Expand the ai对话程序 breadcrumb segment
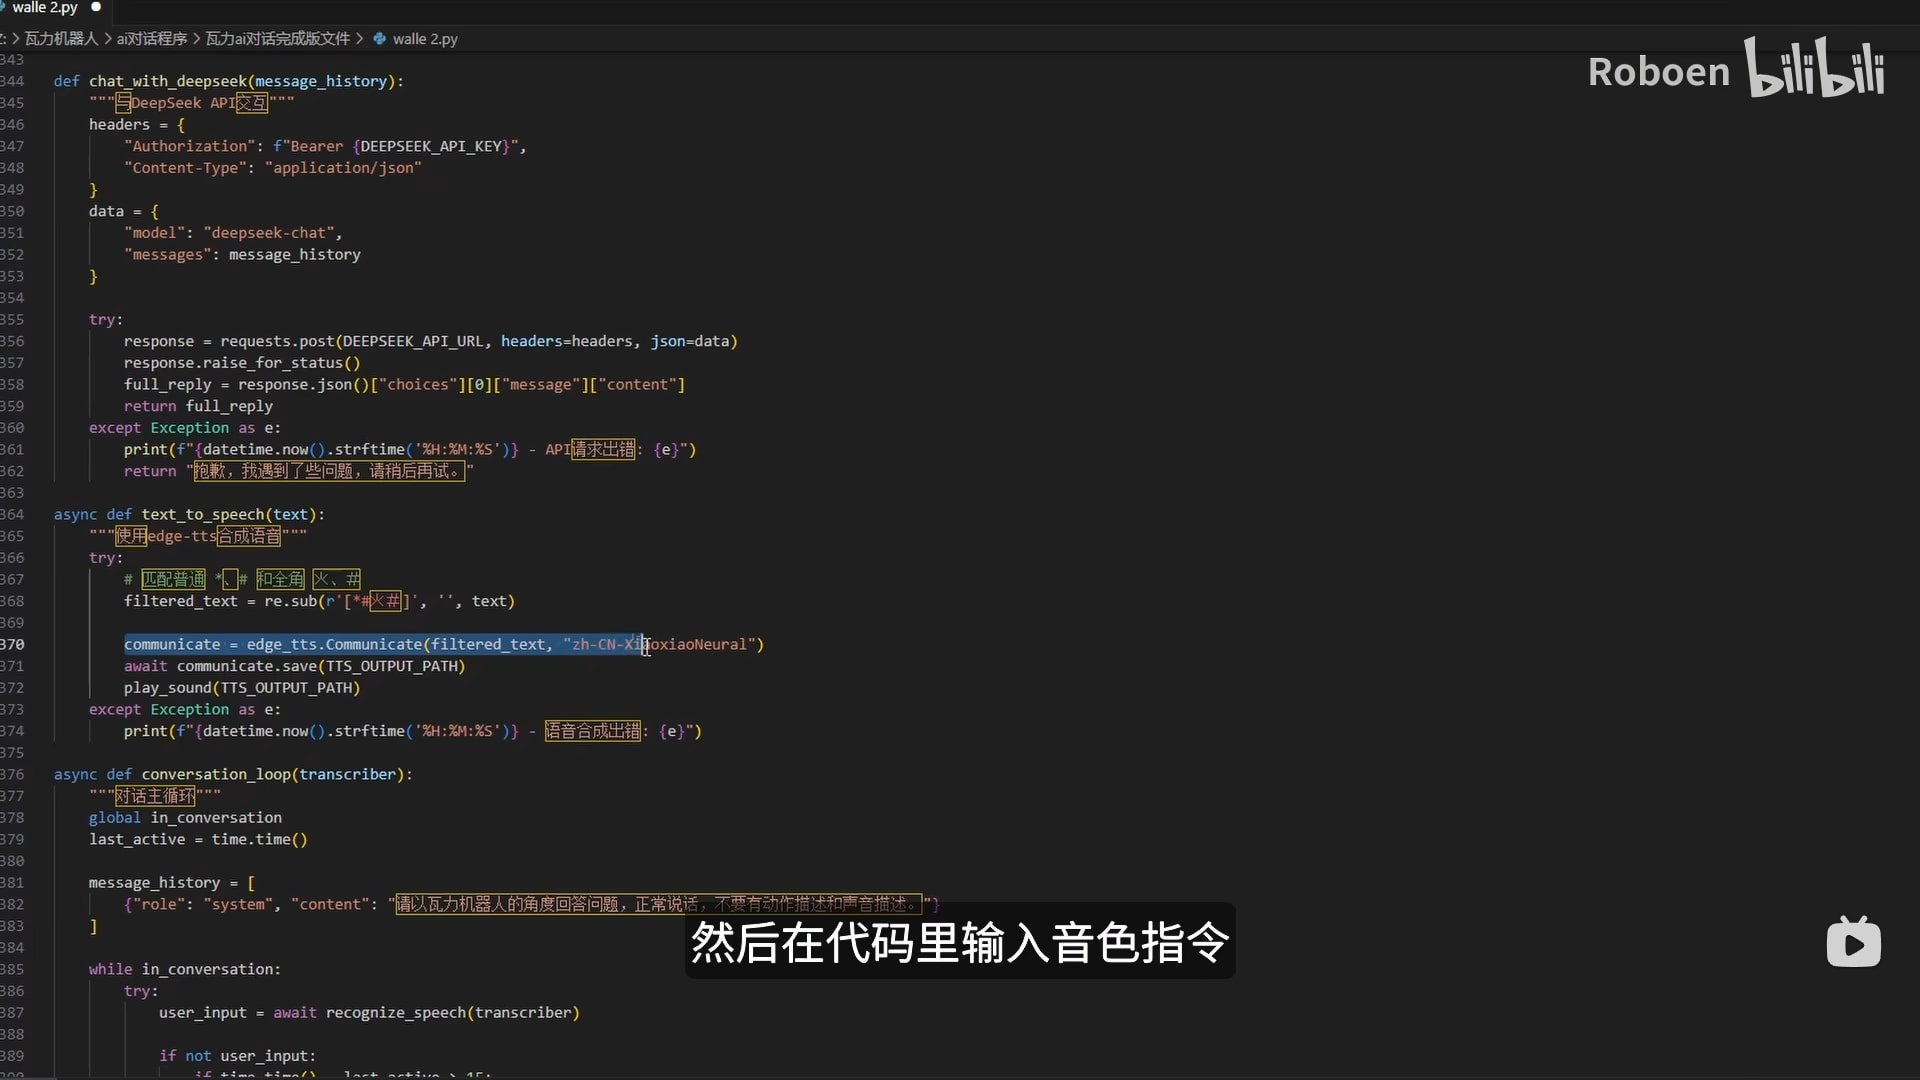Viewport: 1920px width, 1080px height. (x=152, y=39)
